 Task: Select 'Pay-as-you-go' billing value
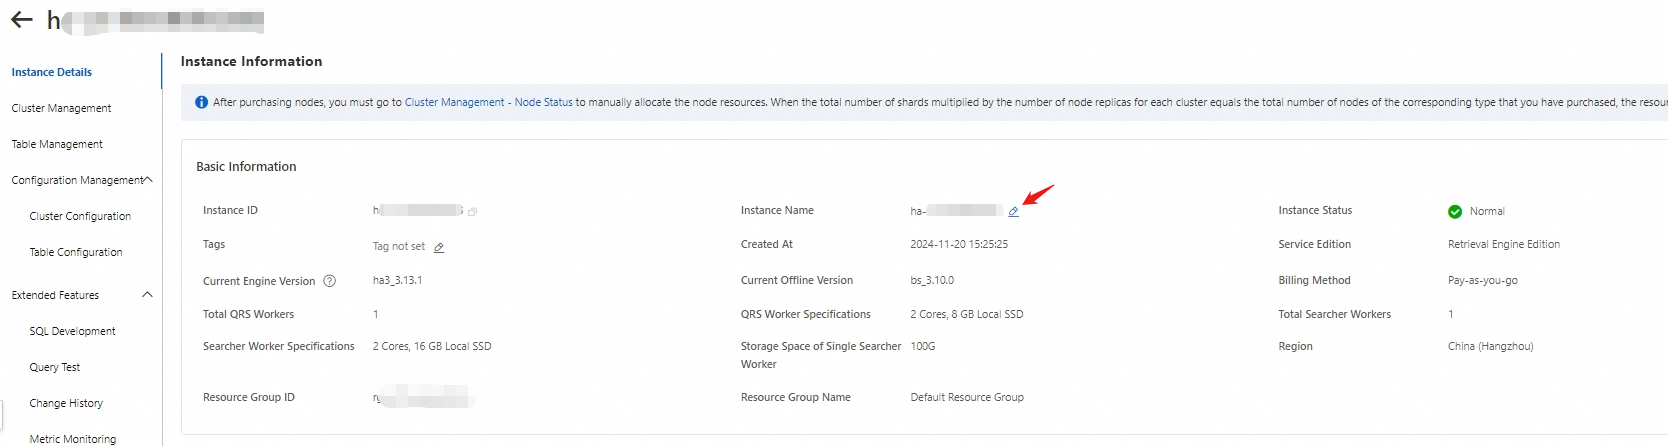(1483, 280)
